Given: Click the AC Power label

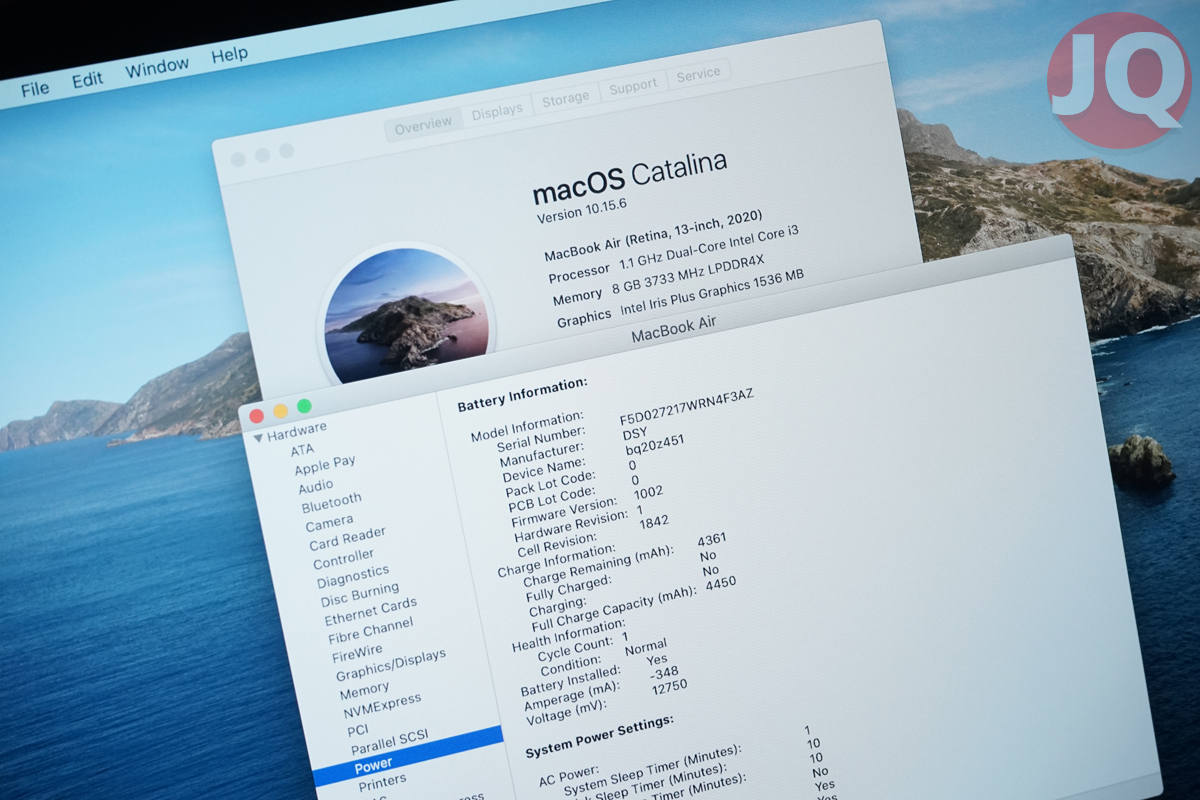Looking at the screenshot, I should [568, 773].
